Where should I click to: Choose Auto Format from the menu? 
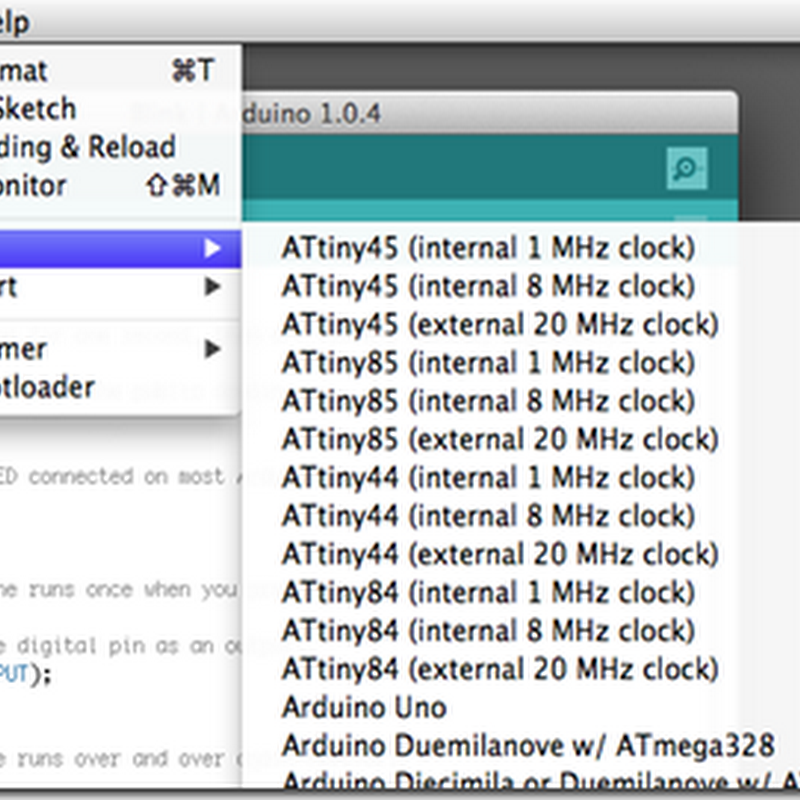click(24, 71)
